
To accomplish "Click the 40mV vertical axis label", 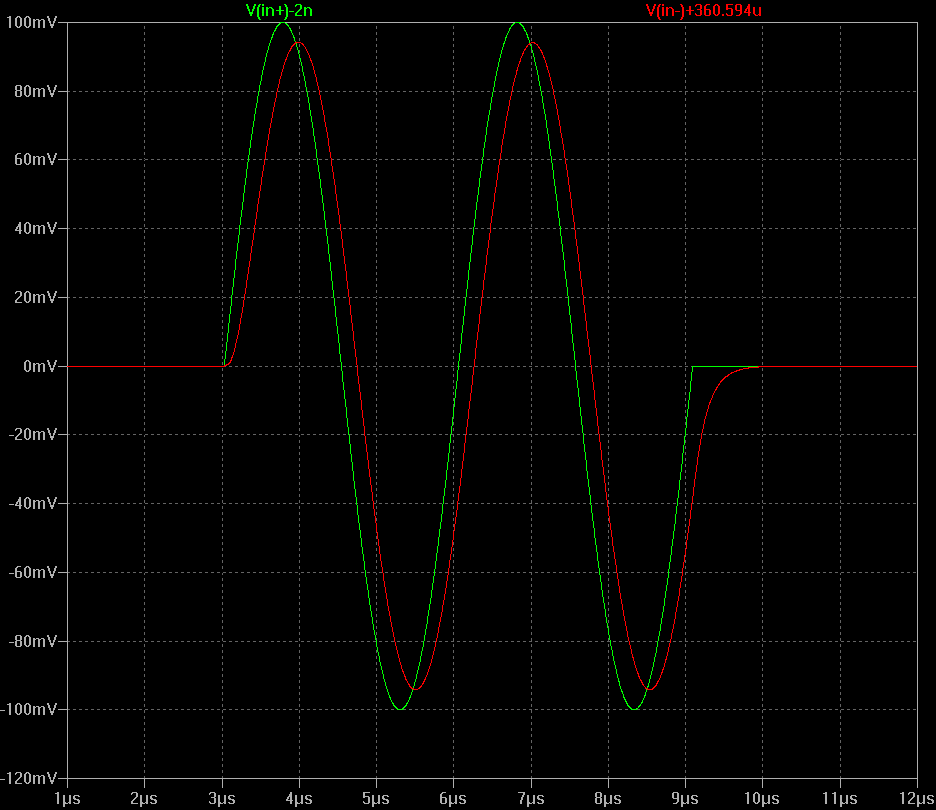I will tap(35, 228).
